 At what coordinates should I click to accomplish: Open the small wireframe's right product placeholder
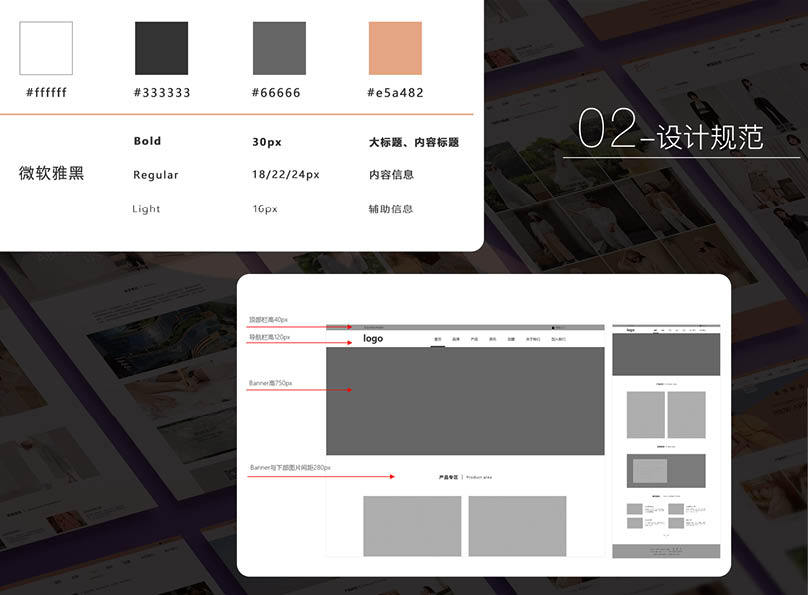[686, 415]
